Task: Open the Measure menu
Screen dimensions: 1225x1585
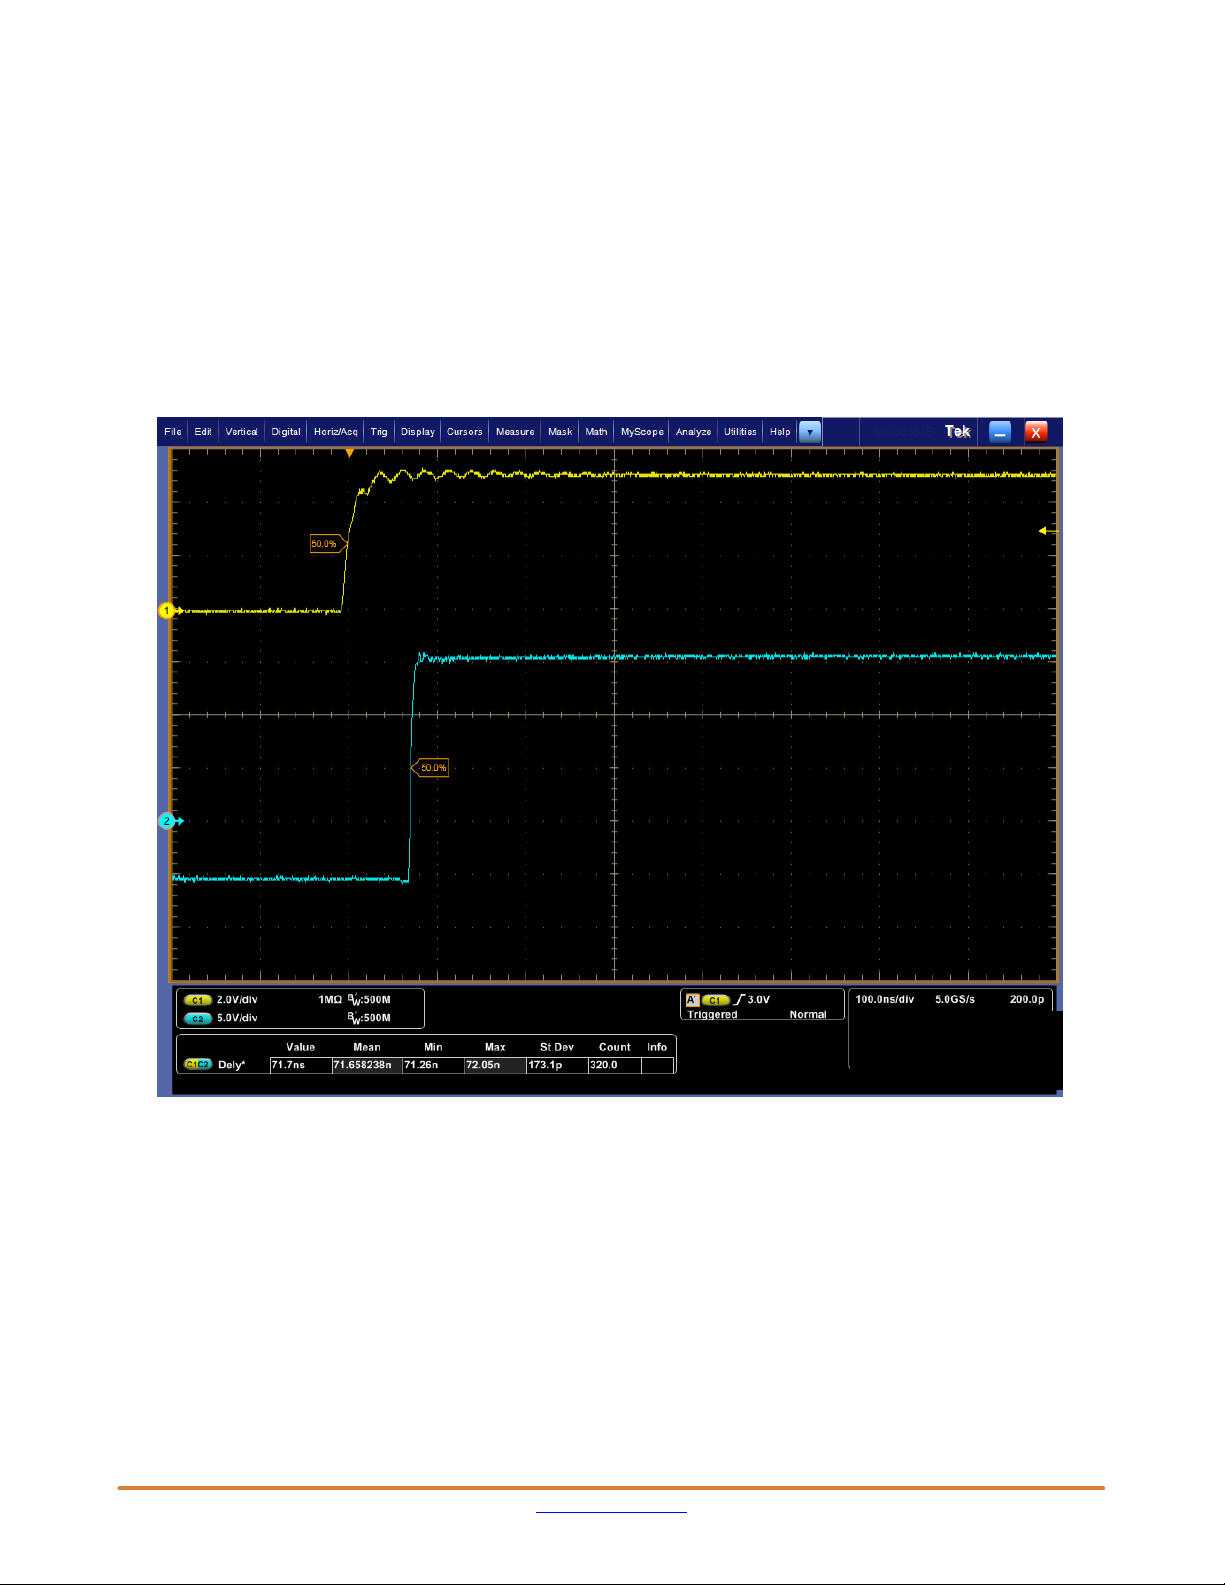Action: [515, 432]
